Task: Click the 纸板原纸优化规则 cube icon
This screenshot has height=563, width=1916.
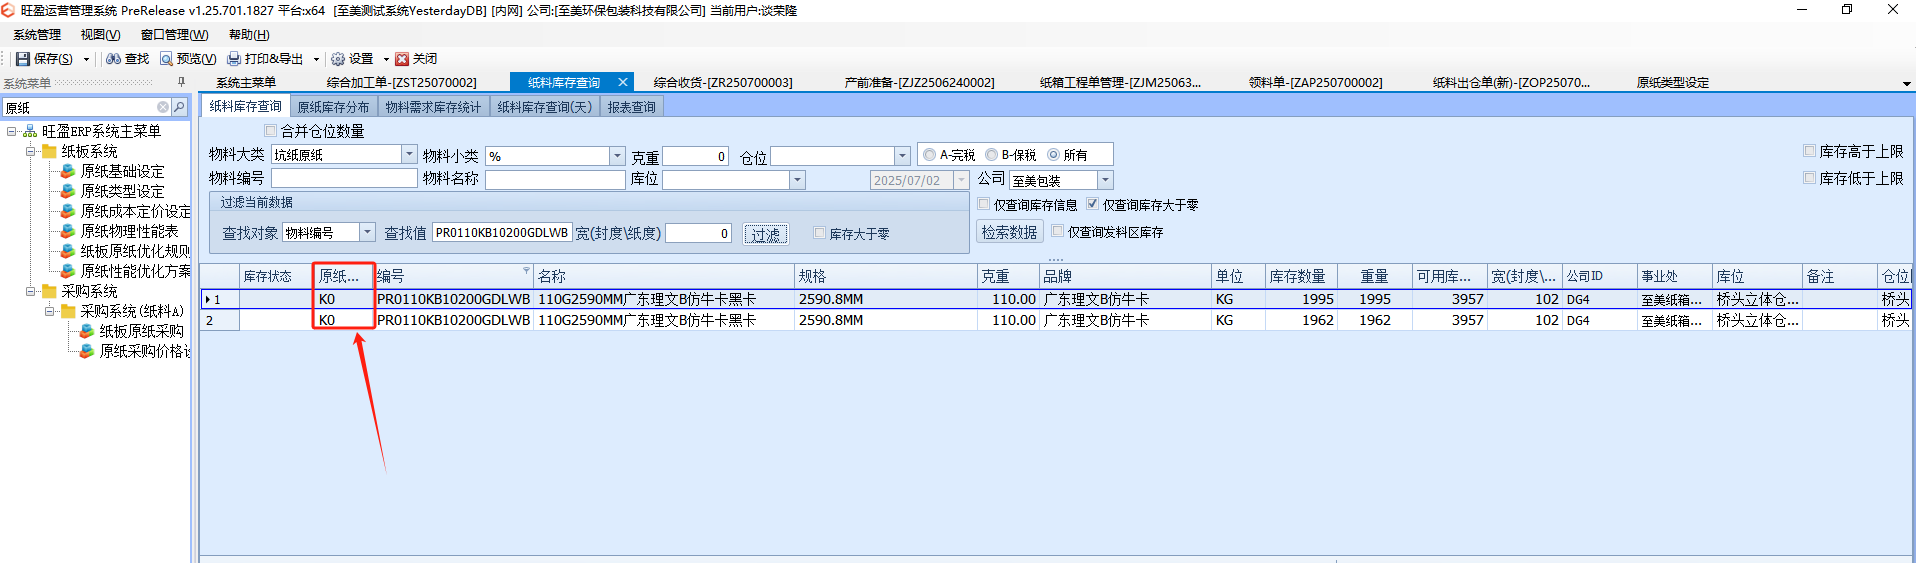Action: [68, 251]
